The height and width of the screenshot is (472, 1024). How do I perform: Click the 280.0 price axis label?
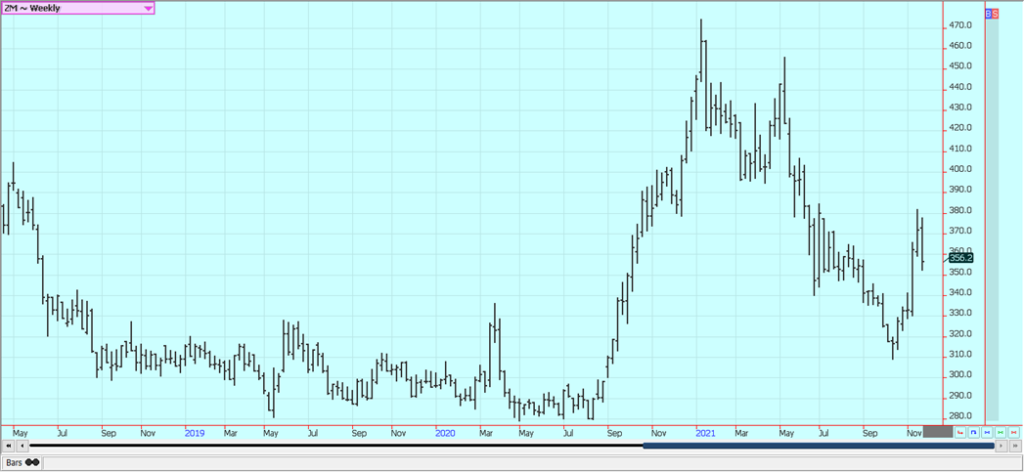tap(963, 416)
